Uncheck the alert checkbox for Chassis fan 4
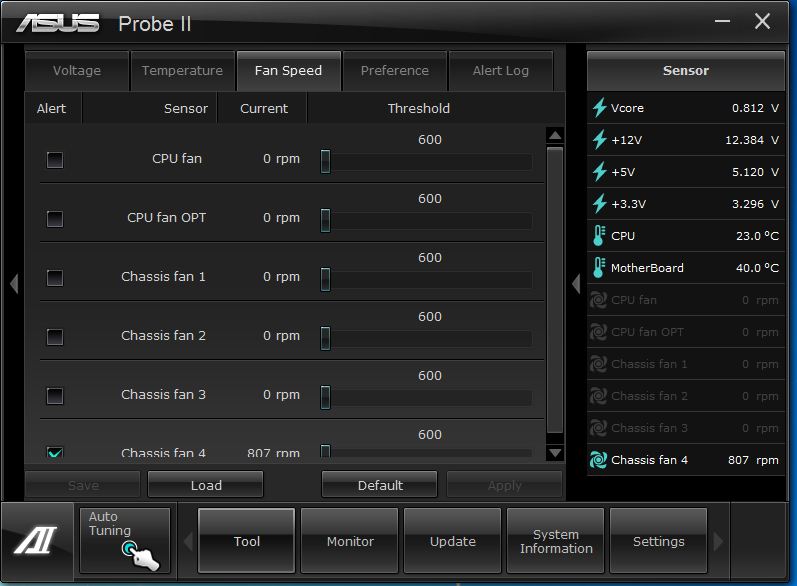This screenshot has width=797, height=586. (x=55, y=452)
